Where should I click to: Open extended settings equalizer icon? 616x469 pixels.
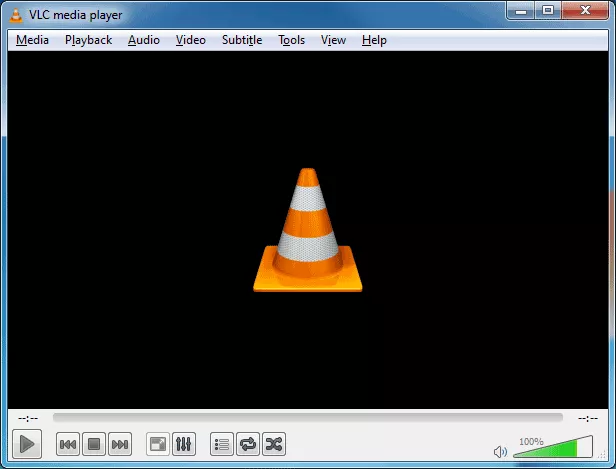tap(183, 444)
